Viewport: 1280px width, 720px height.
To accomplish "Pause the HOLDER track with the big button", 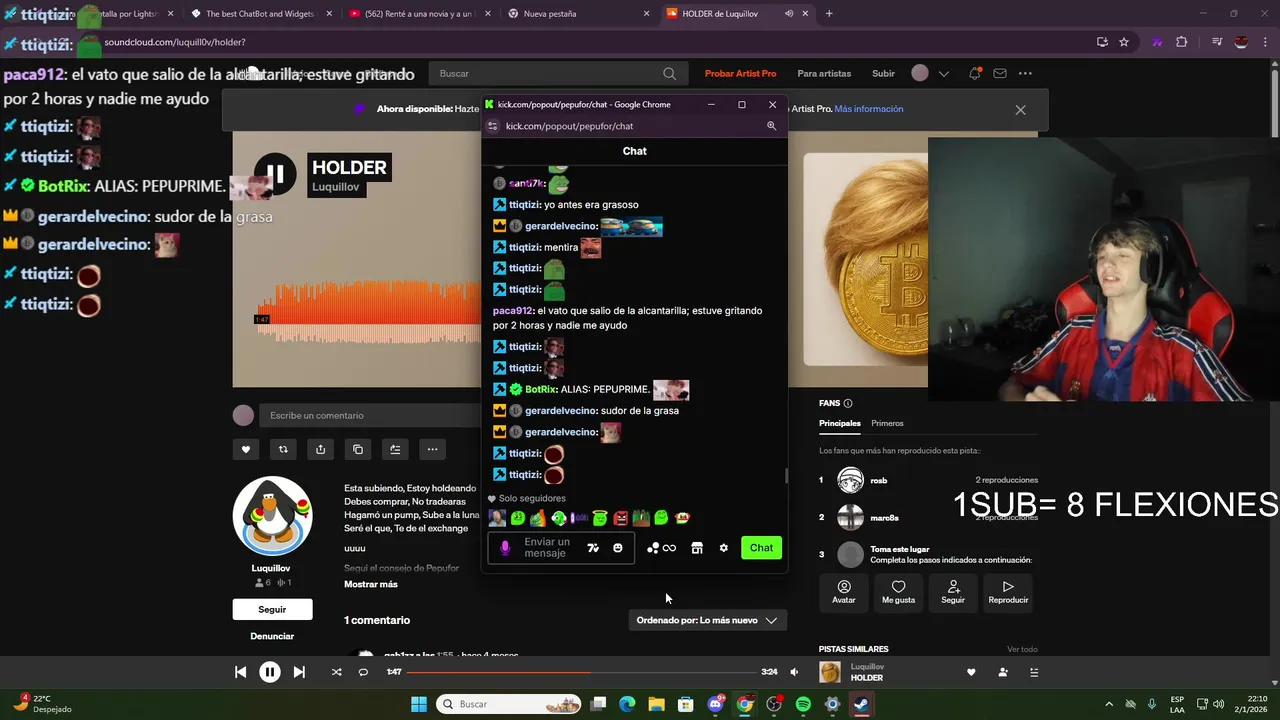I will (x=274, y=174).
